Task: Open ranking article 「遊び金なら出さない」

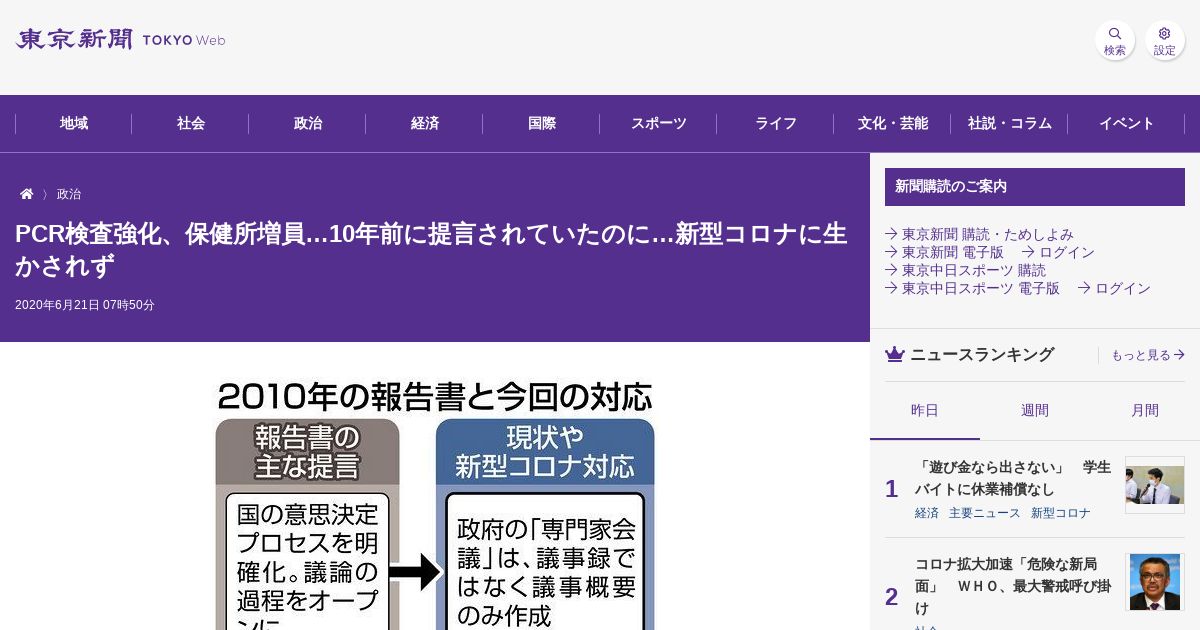Action: click(x=1013, y=478)
